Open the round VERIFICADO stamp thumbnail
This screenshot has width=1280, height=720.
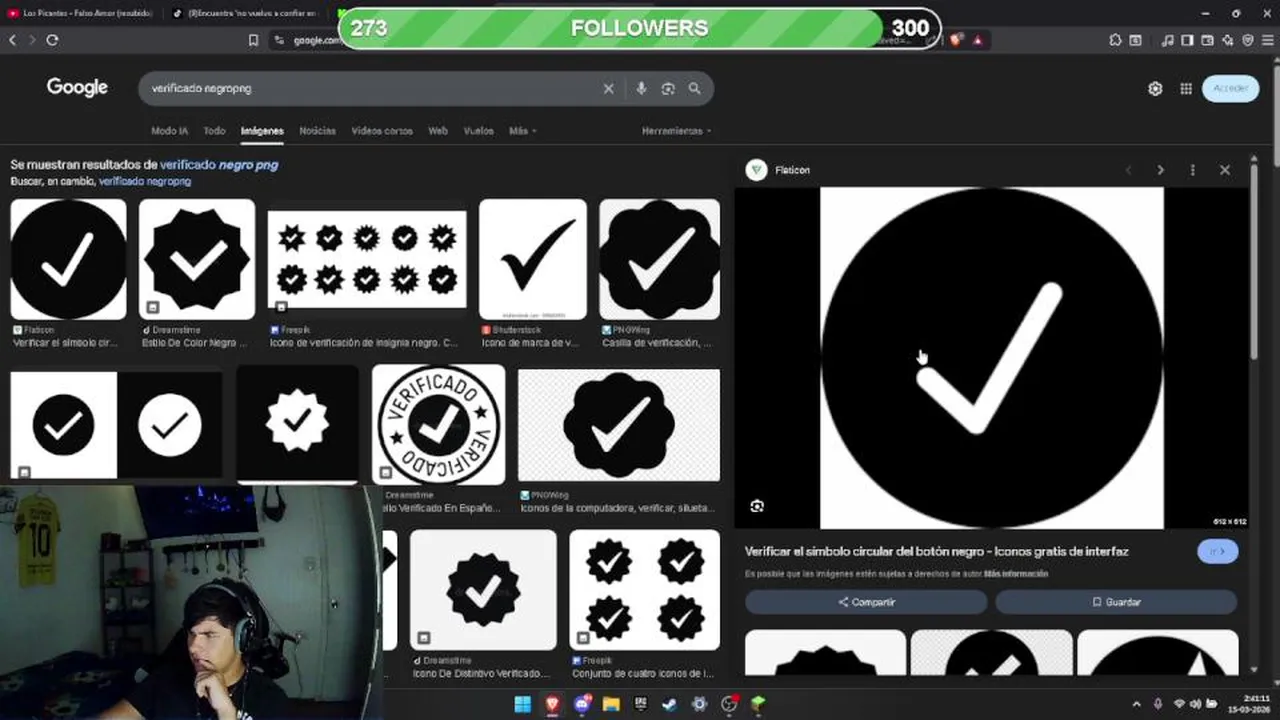(x=438, y=424)
